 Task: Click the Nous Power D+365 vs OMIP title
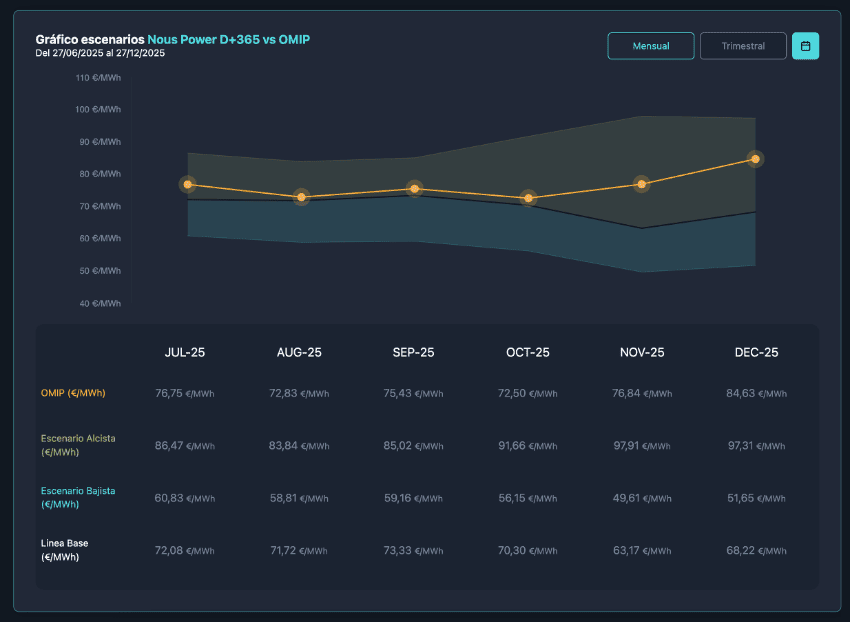pos(228,39)
